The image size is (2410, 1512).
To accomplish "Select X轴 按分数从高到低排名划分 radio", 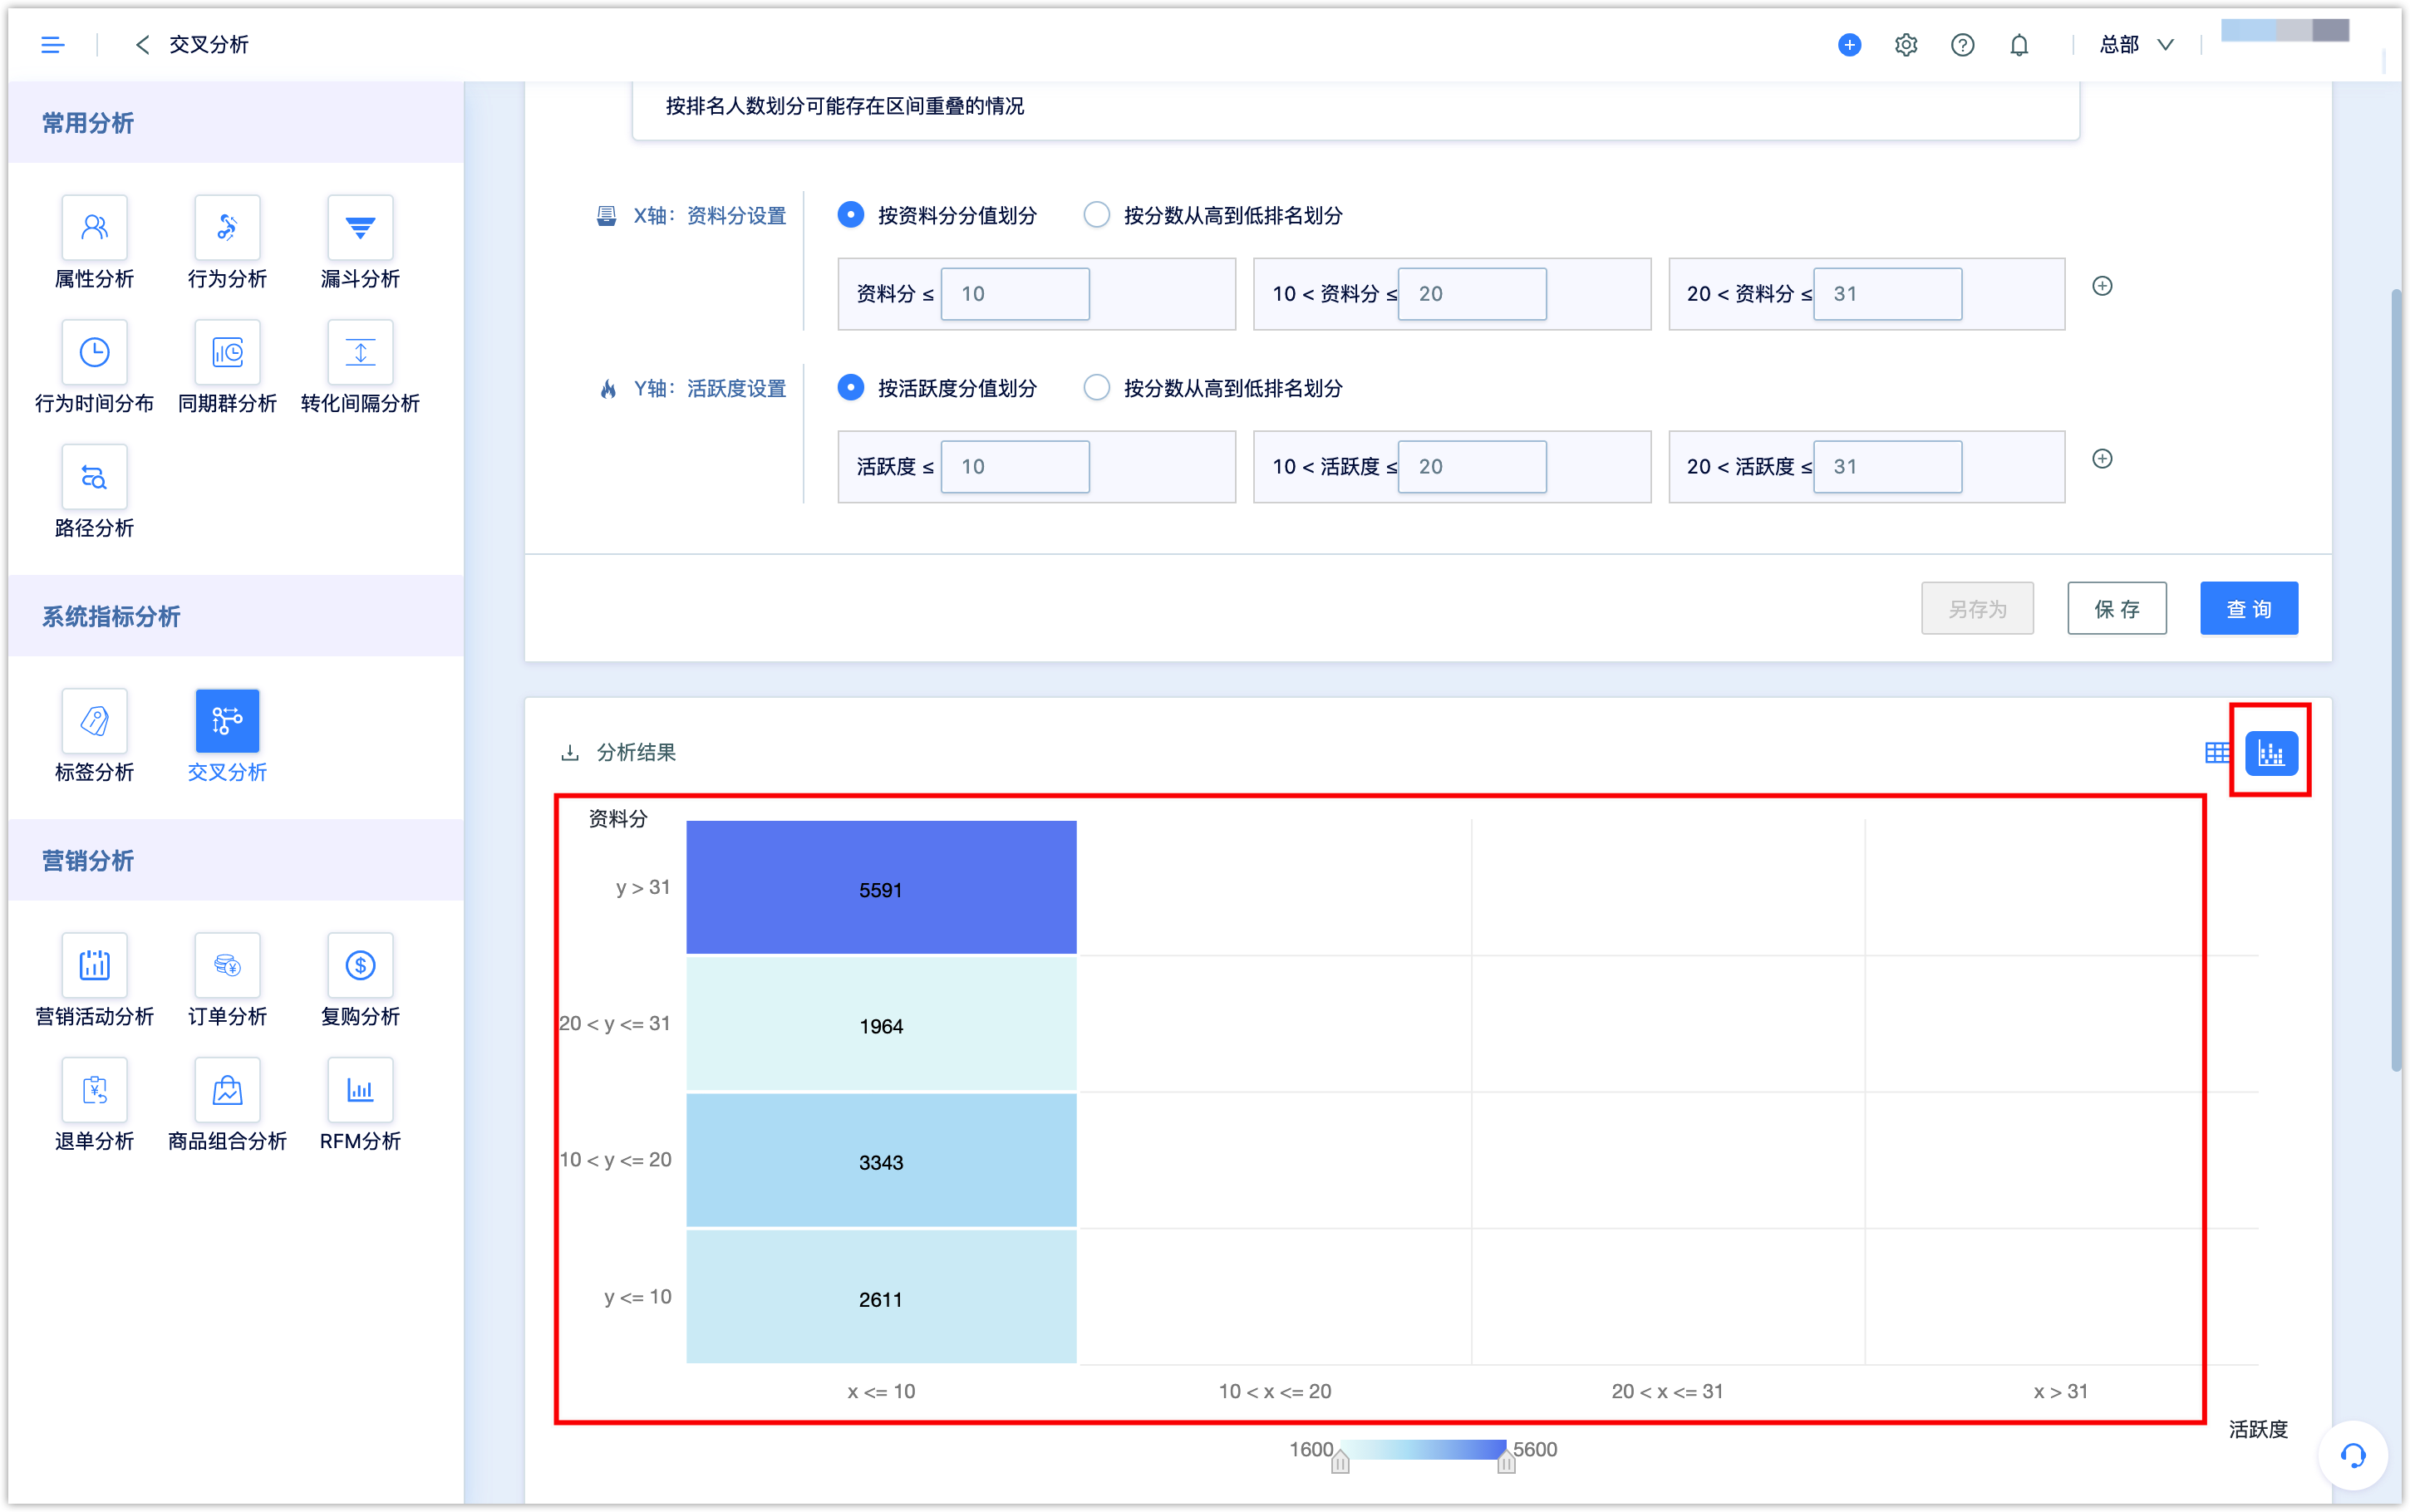I will 1096,215.
